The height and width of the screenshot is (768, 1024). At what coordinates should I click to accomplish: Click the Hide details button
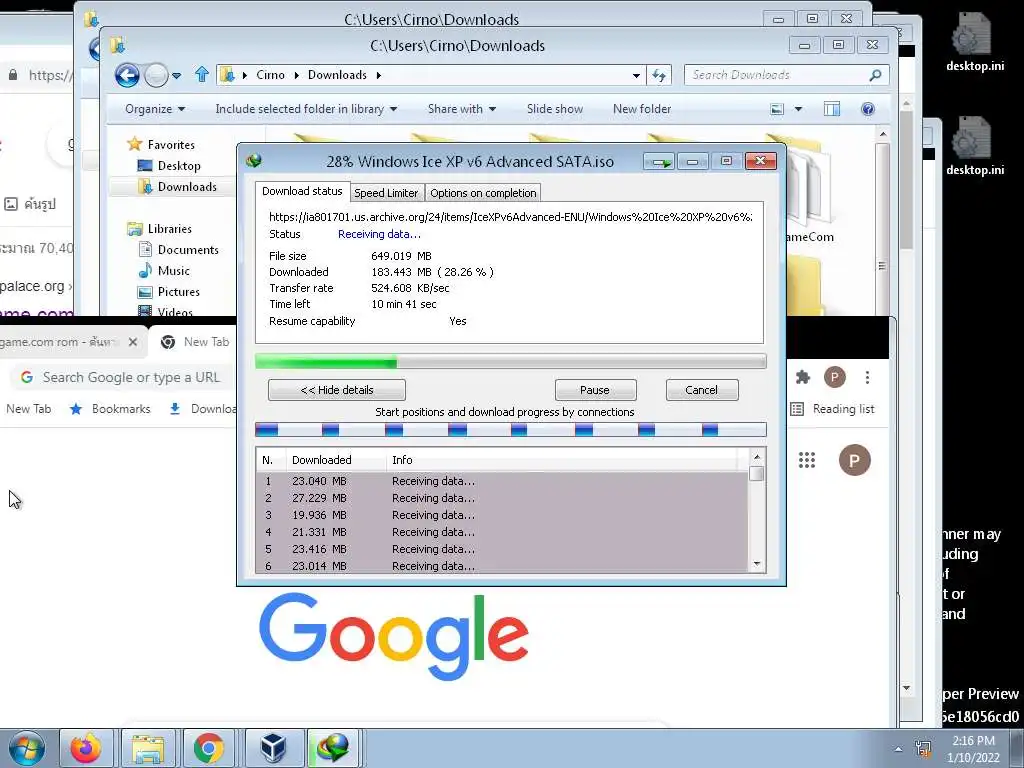click(337, 390)
